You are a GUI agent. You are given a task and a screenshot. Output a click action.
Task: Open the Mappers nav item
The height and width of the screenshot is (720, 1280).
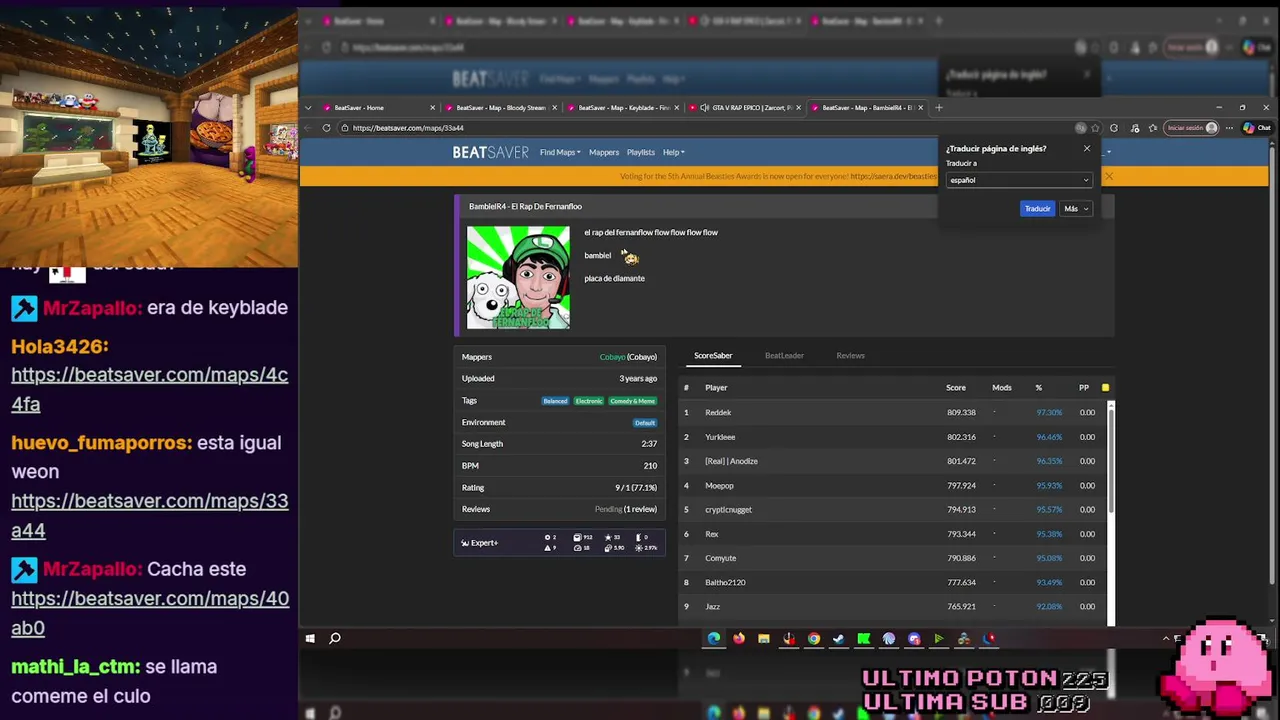603,152
